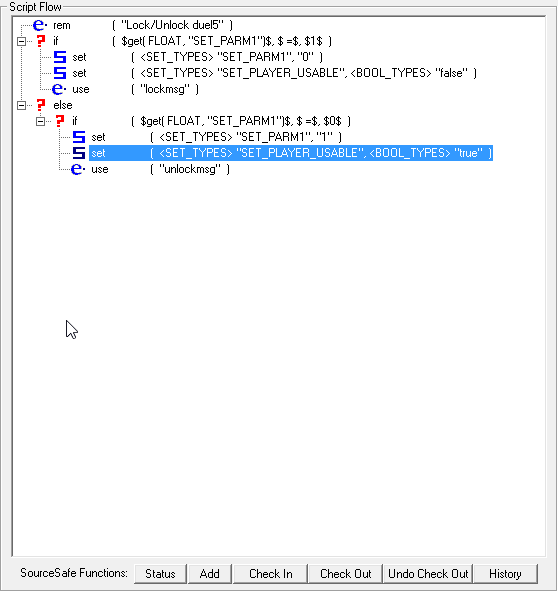Screen dimensions: 558x592
Task: Click the S icon for SET_PLAYER_USABLE false
Action: [60, 73]
